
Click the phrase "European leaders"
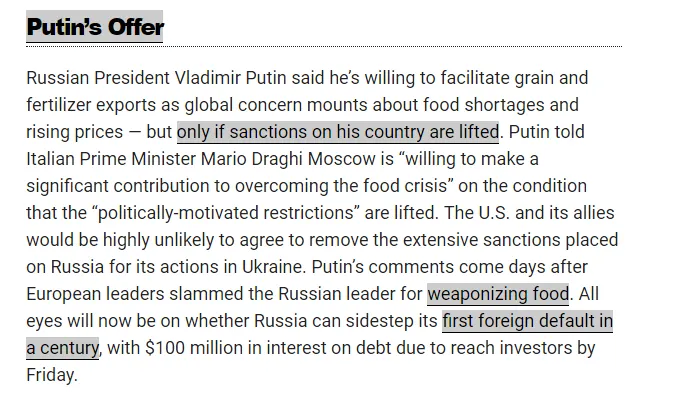tap(89, 294)
